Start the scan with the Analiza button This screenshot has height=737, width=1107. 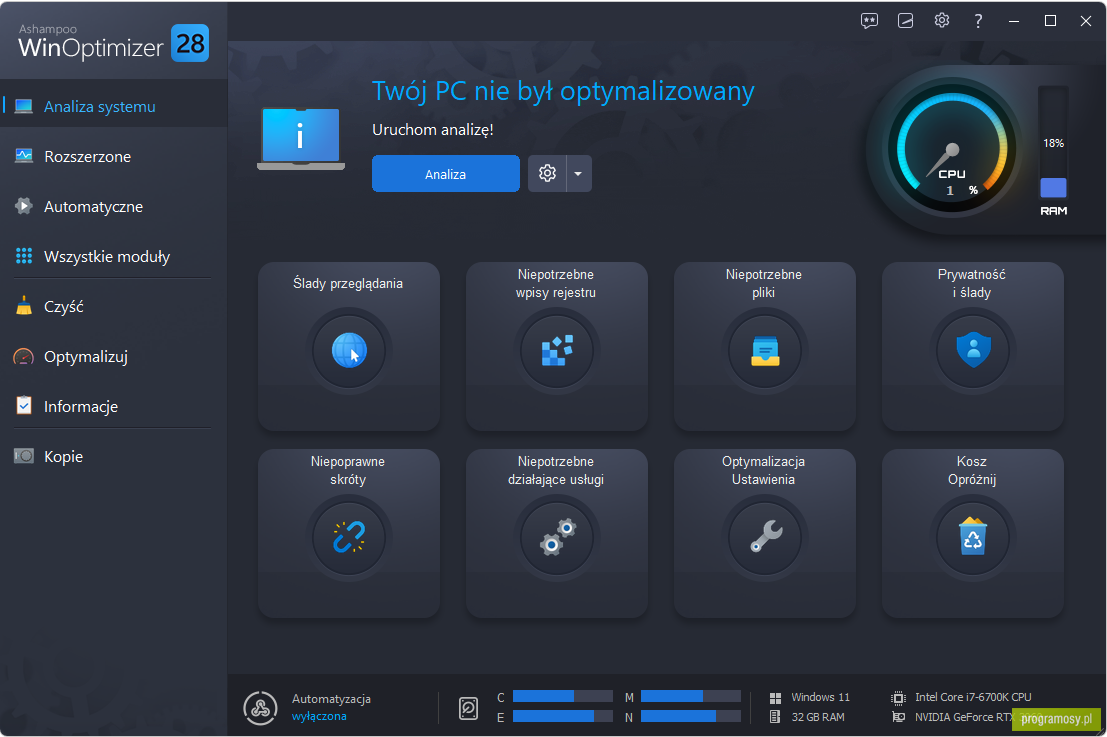445,174
